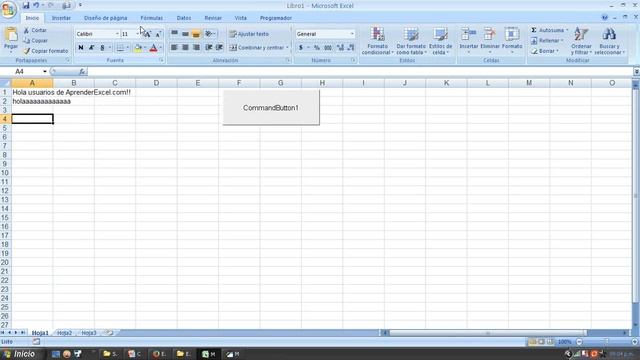Open the cell borders dropdown arrow
Viewport: 640px width, 360px height.
pyautogui.click(x=127, y=48)
